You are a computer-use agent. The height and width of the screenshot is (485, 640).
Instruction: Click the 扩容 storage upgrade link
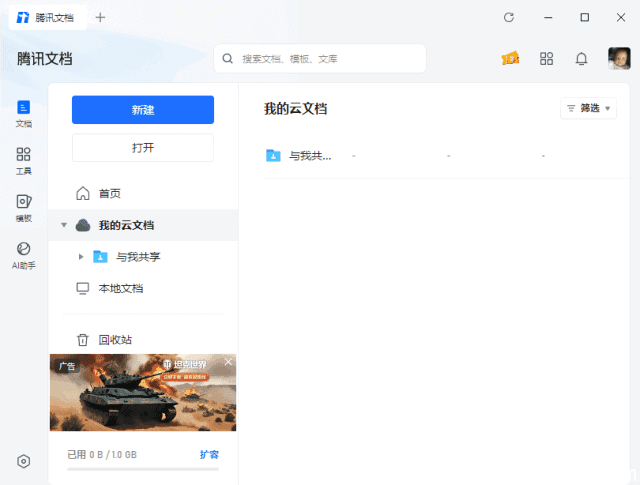pyautogui.click(x=209, y=454)
